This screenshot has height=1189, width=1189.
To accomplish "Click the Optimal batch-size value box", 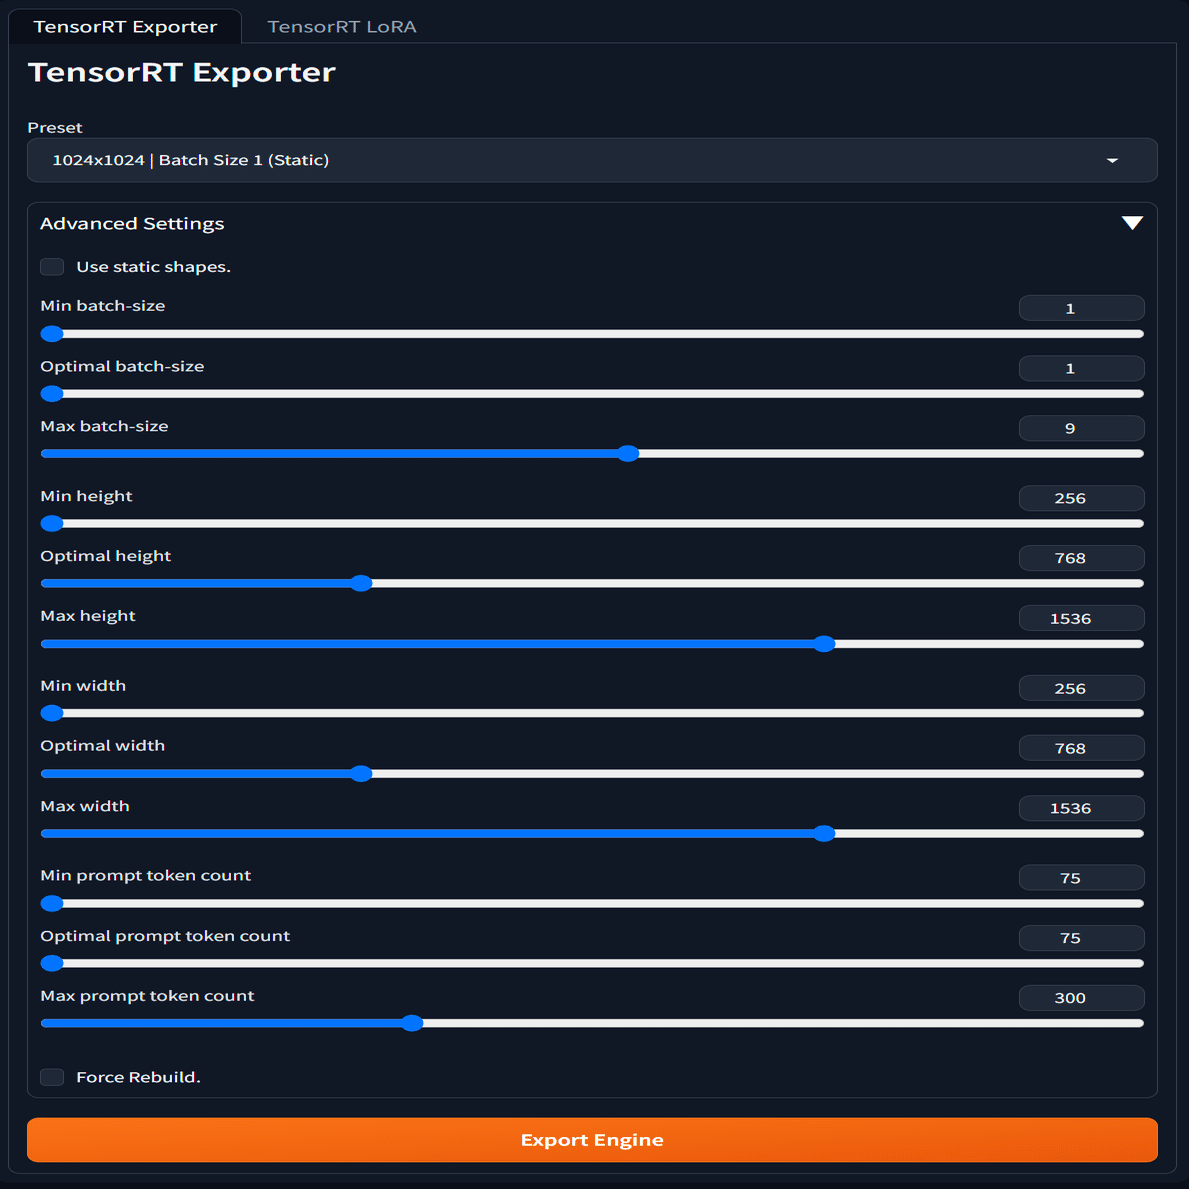I will click(x=1081, y=368).
